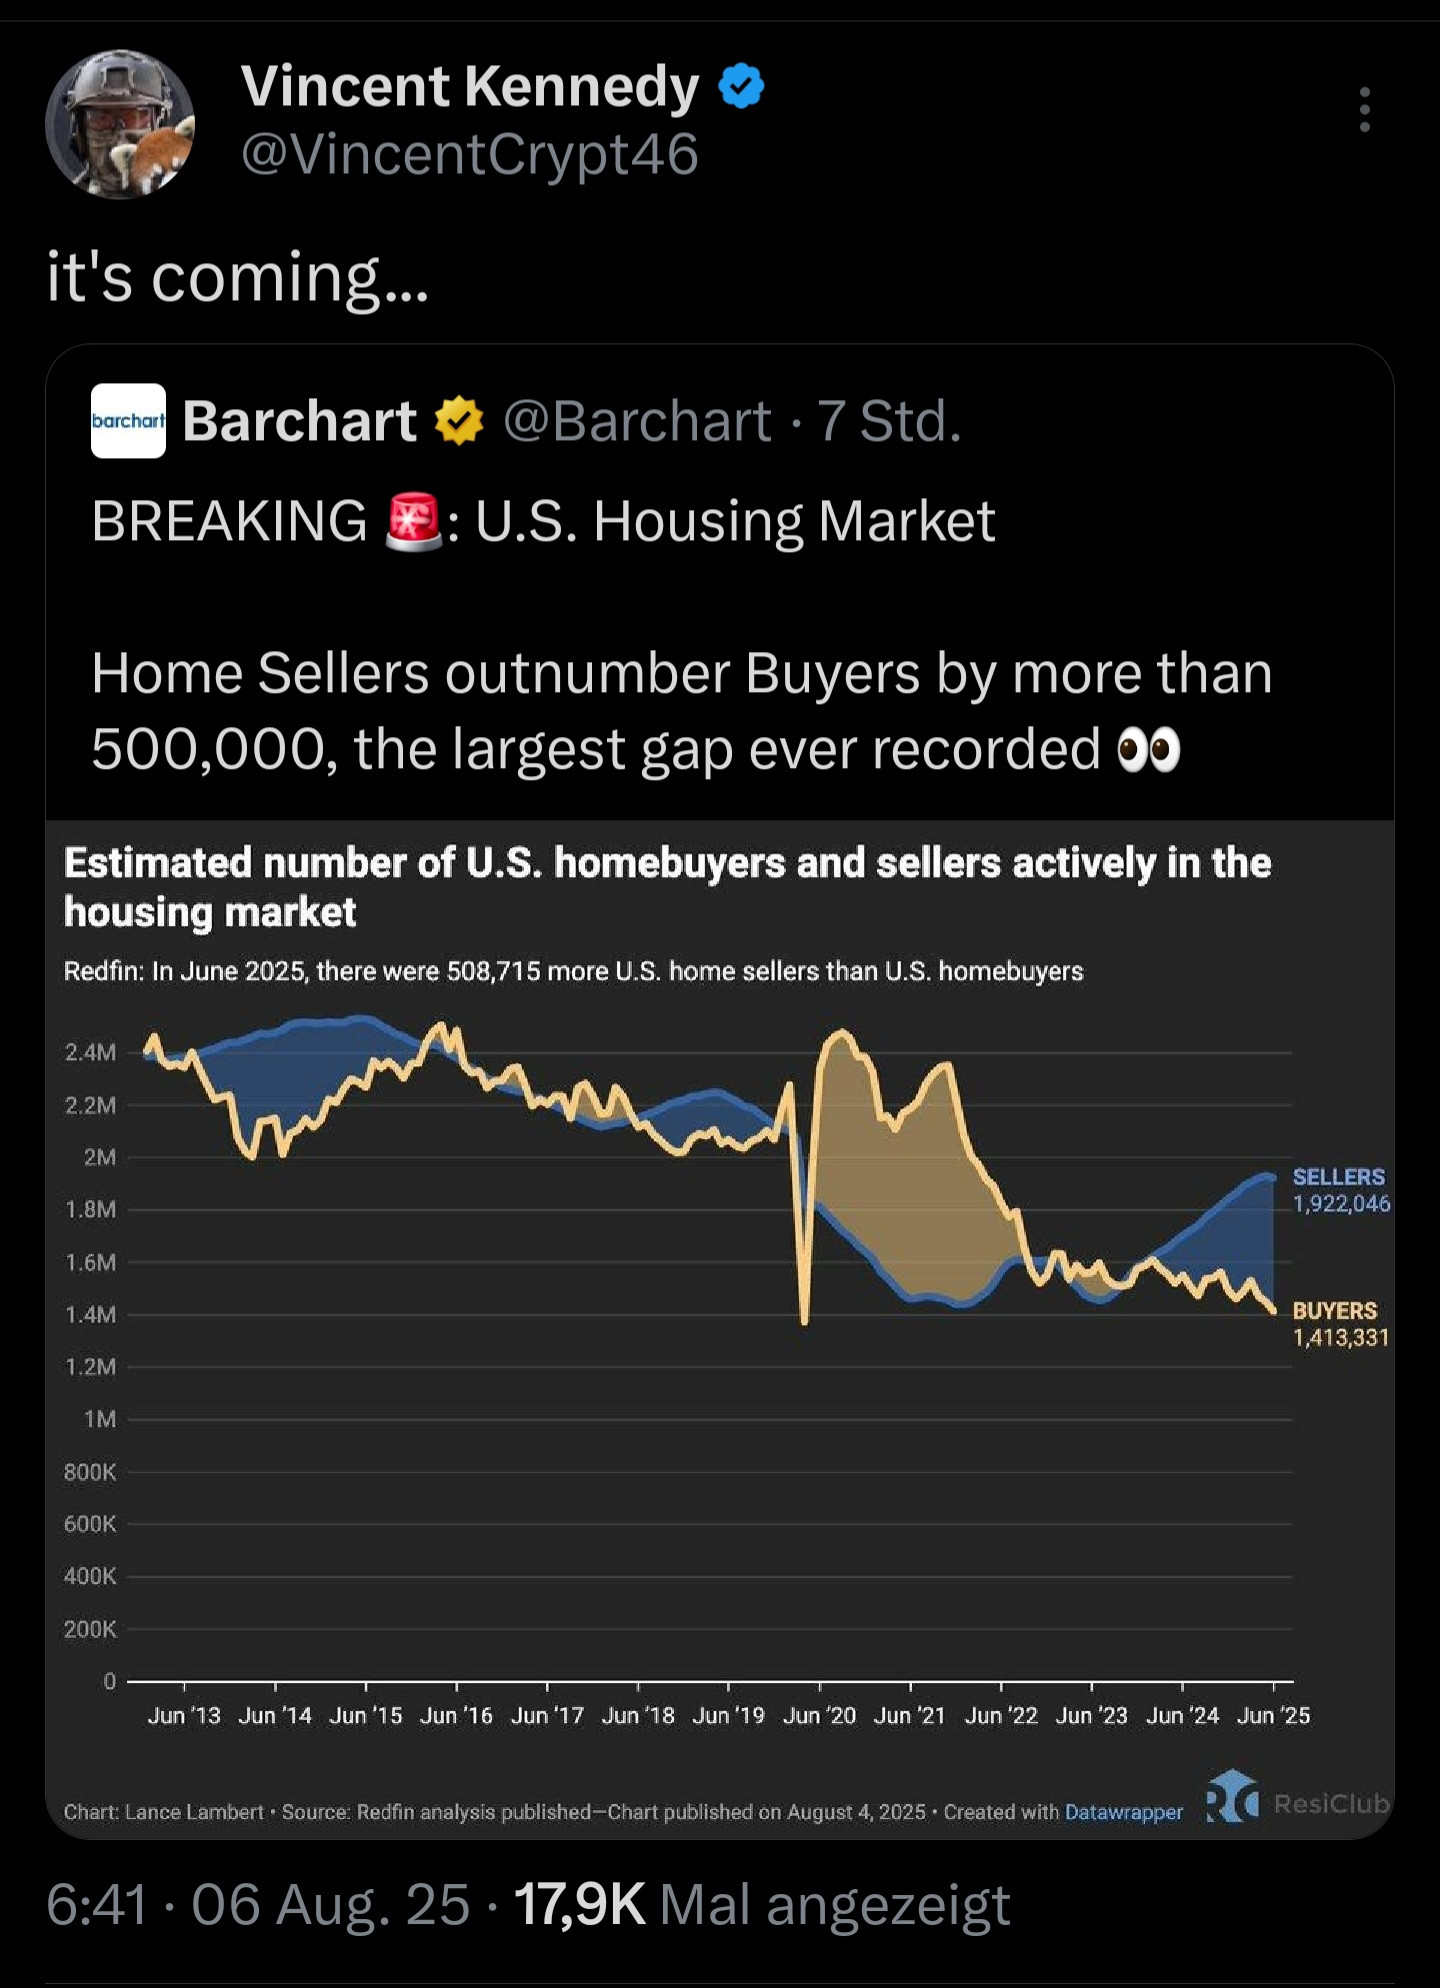
Task: Click the 6:41 · 06 Aug. 25 timestamp
Action: coord(258,1905)
